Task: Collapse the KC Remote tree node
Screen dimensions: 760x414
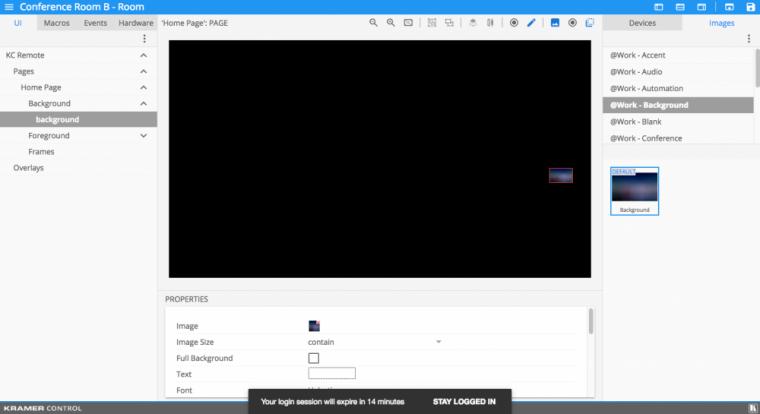Action: pos(143,55)
